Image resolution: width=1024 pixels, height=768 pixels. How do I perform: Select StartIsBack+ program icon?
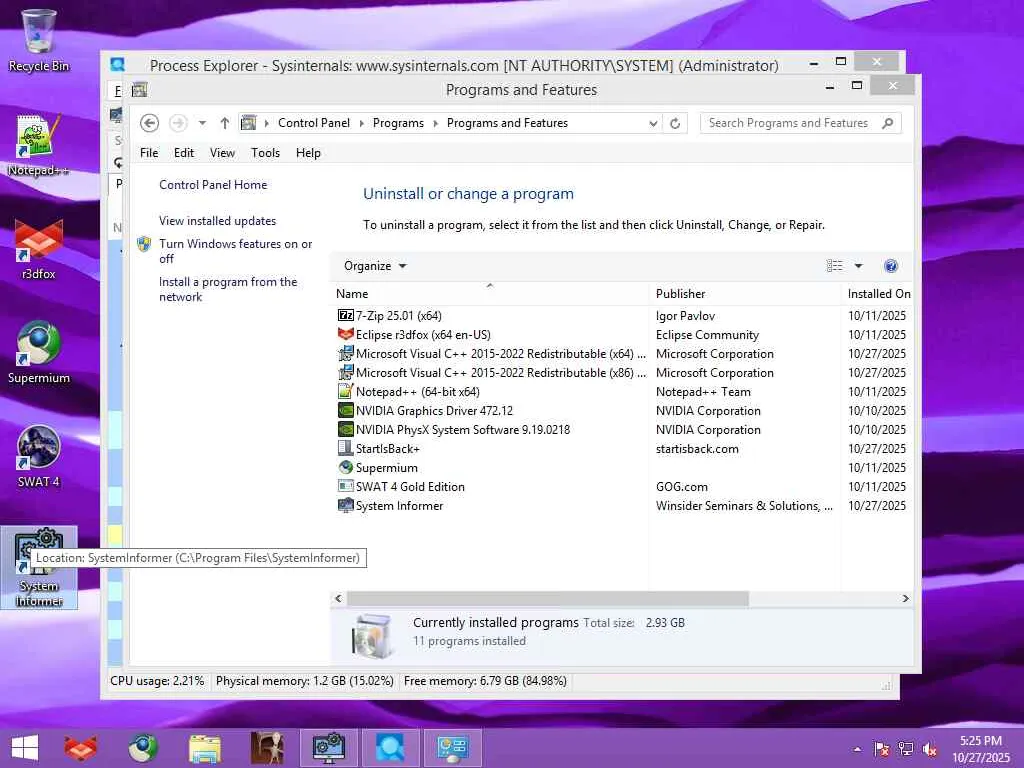click(x=345, y=448)
